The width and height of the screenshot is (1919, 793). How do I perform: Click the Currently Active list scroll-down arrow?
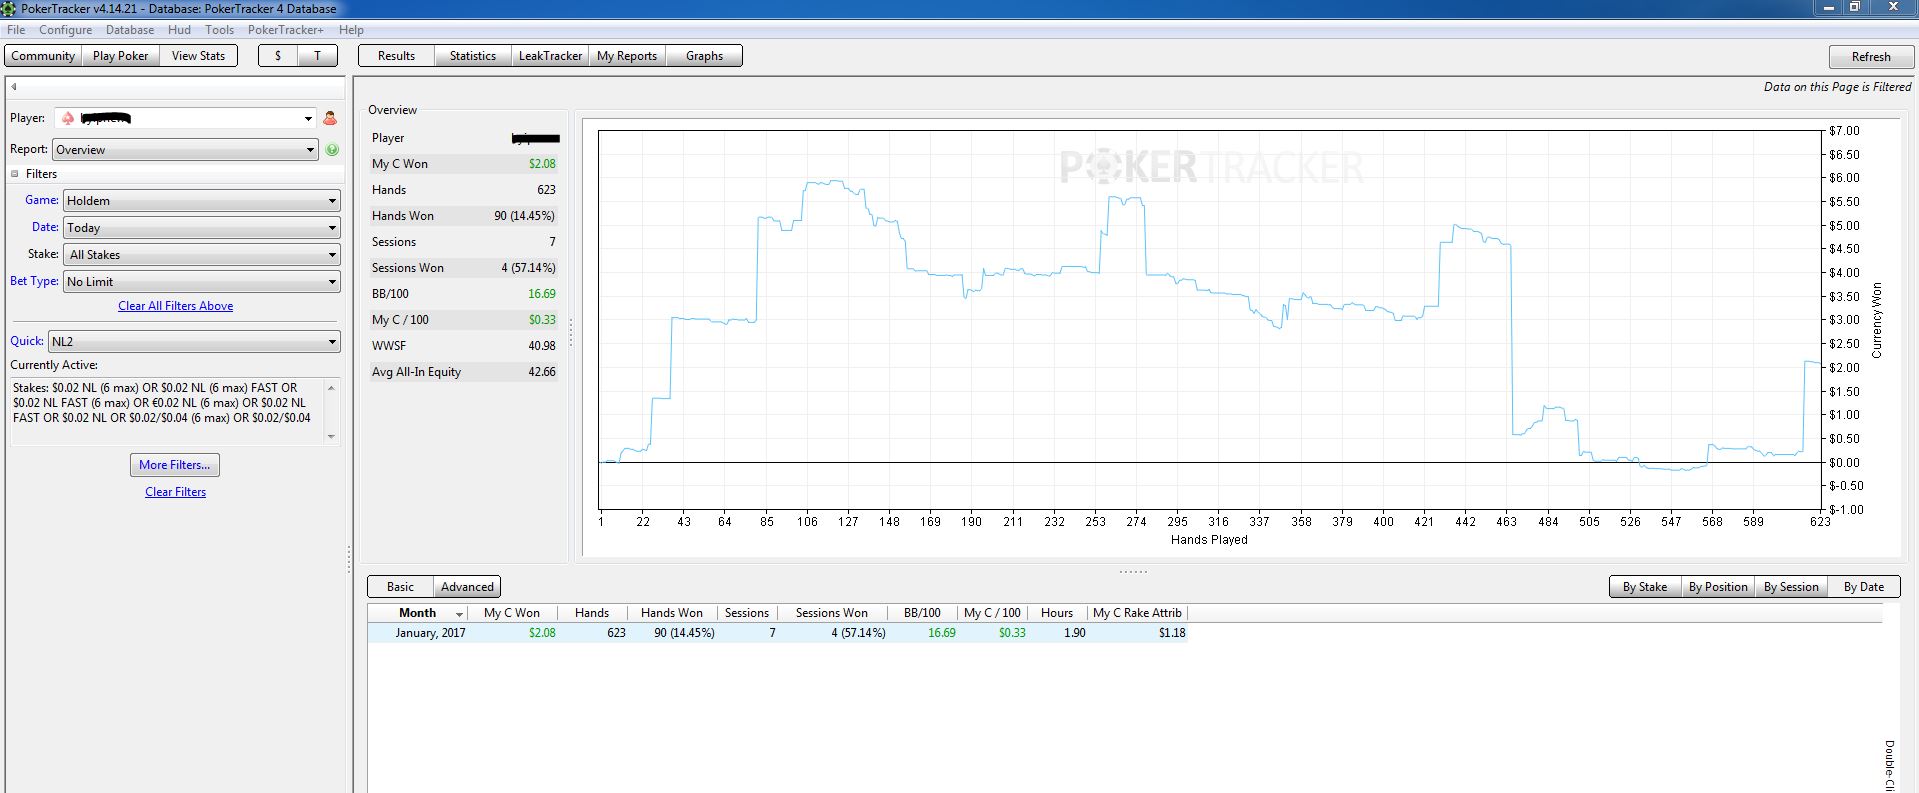click(x=332, y=436)
